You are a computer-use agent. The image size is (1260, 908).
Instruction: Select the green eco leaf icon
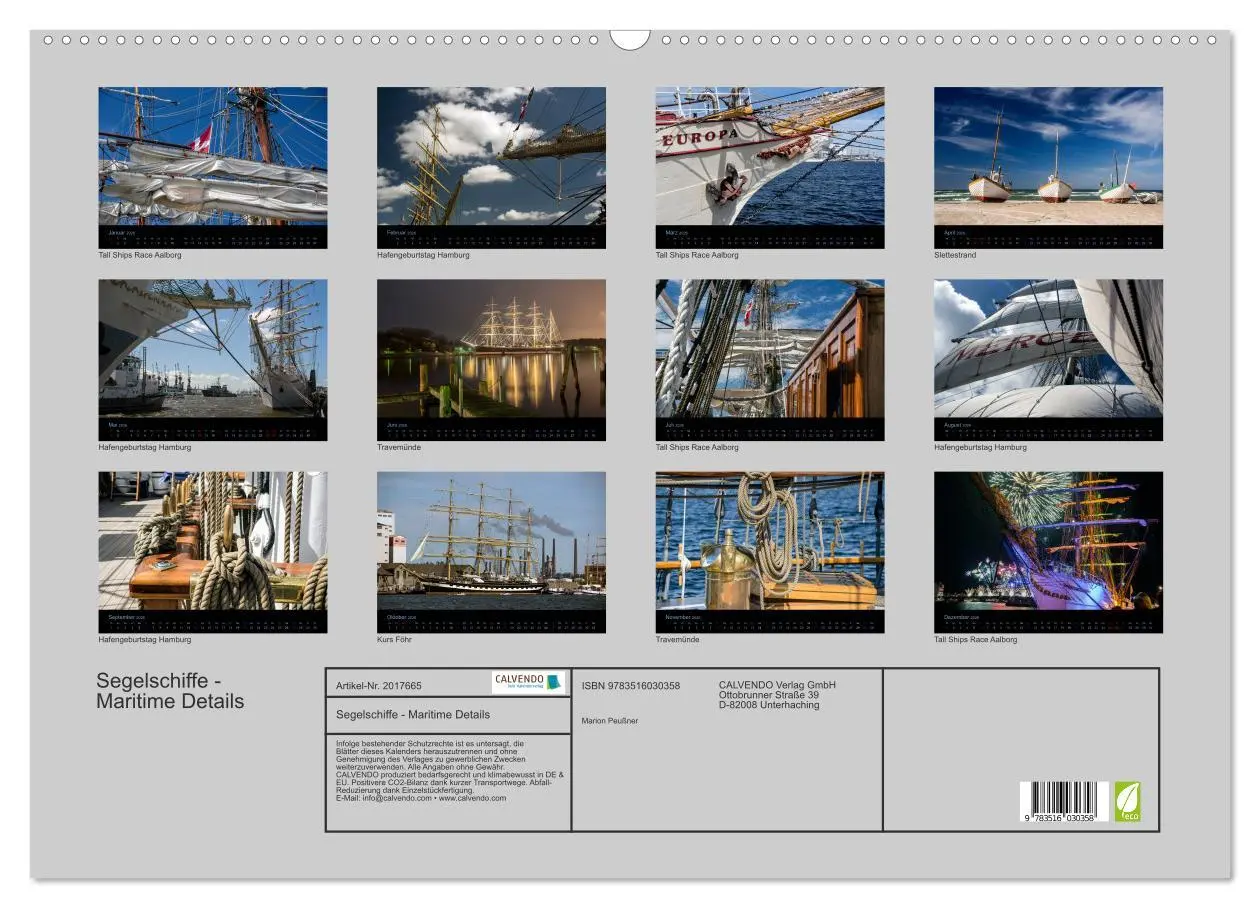1129,800
